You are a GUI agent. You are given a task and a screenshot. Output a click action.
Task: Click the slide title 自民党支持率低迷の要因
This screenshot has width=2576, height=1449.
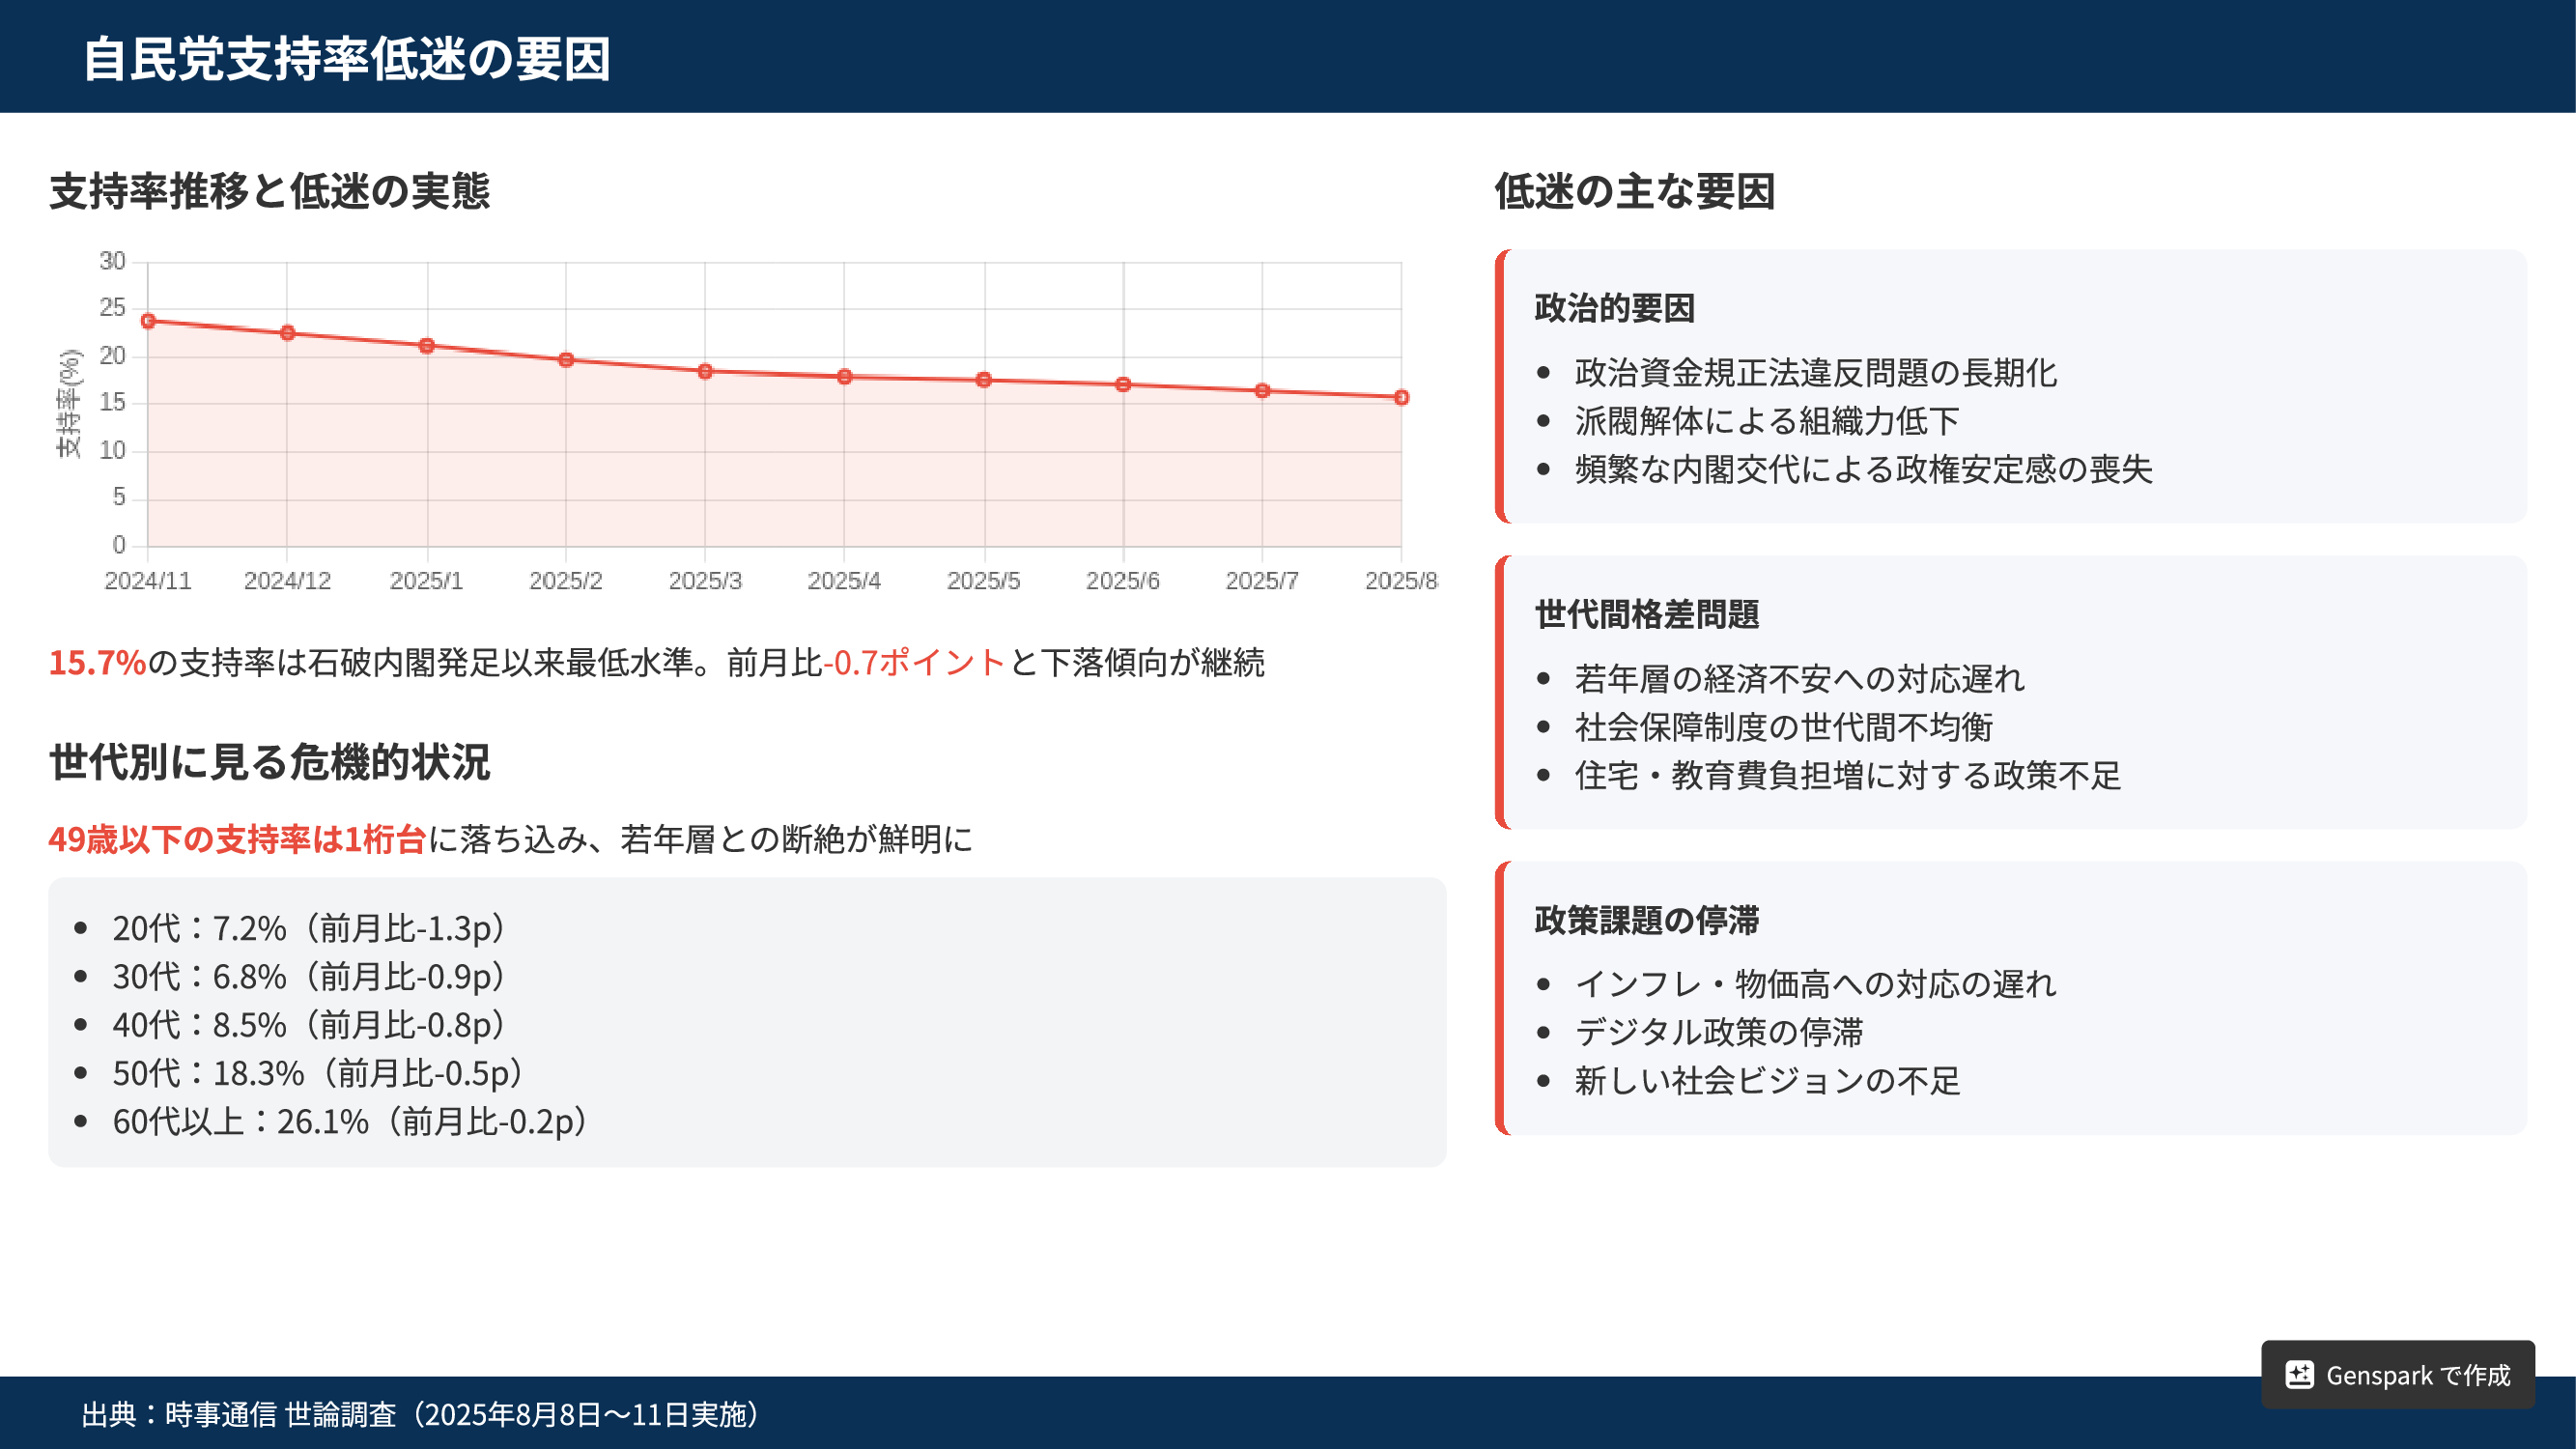(x=346, y=58)
